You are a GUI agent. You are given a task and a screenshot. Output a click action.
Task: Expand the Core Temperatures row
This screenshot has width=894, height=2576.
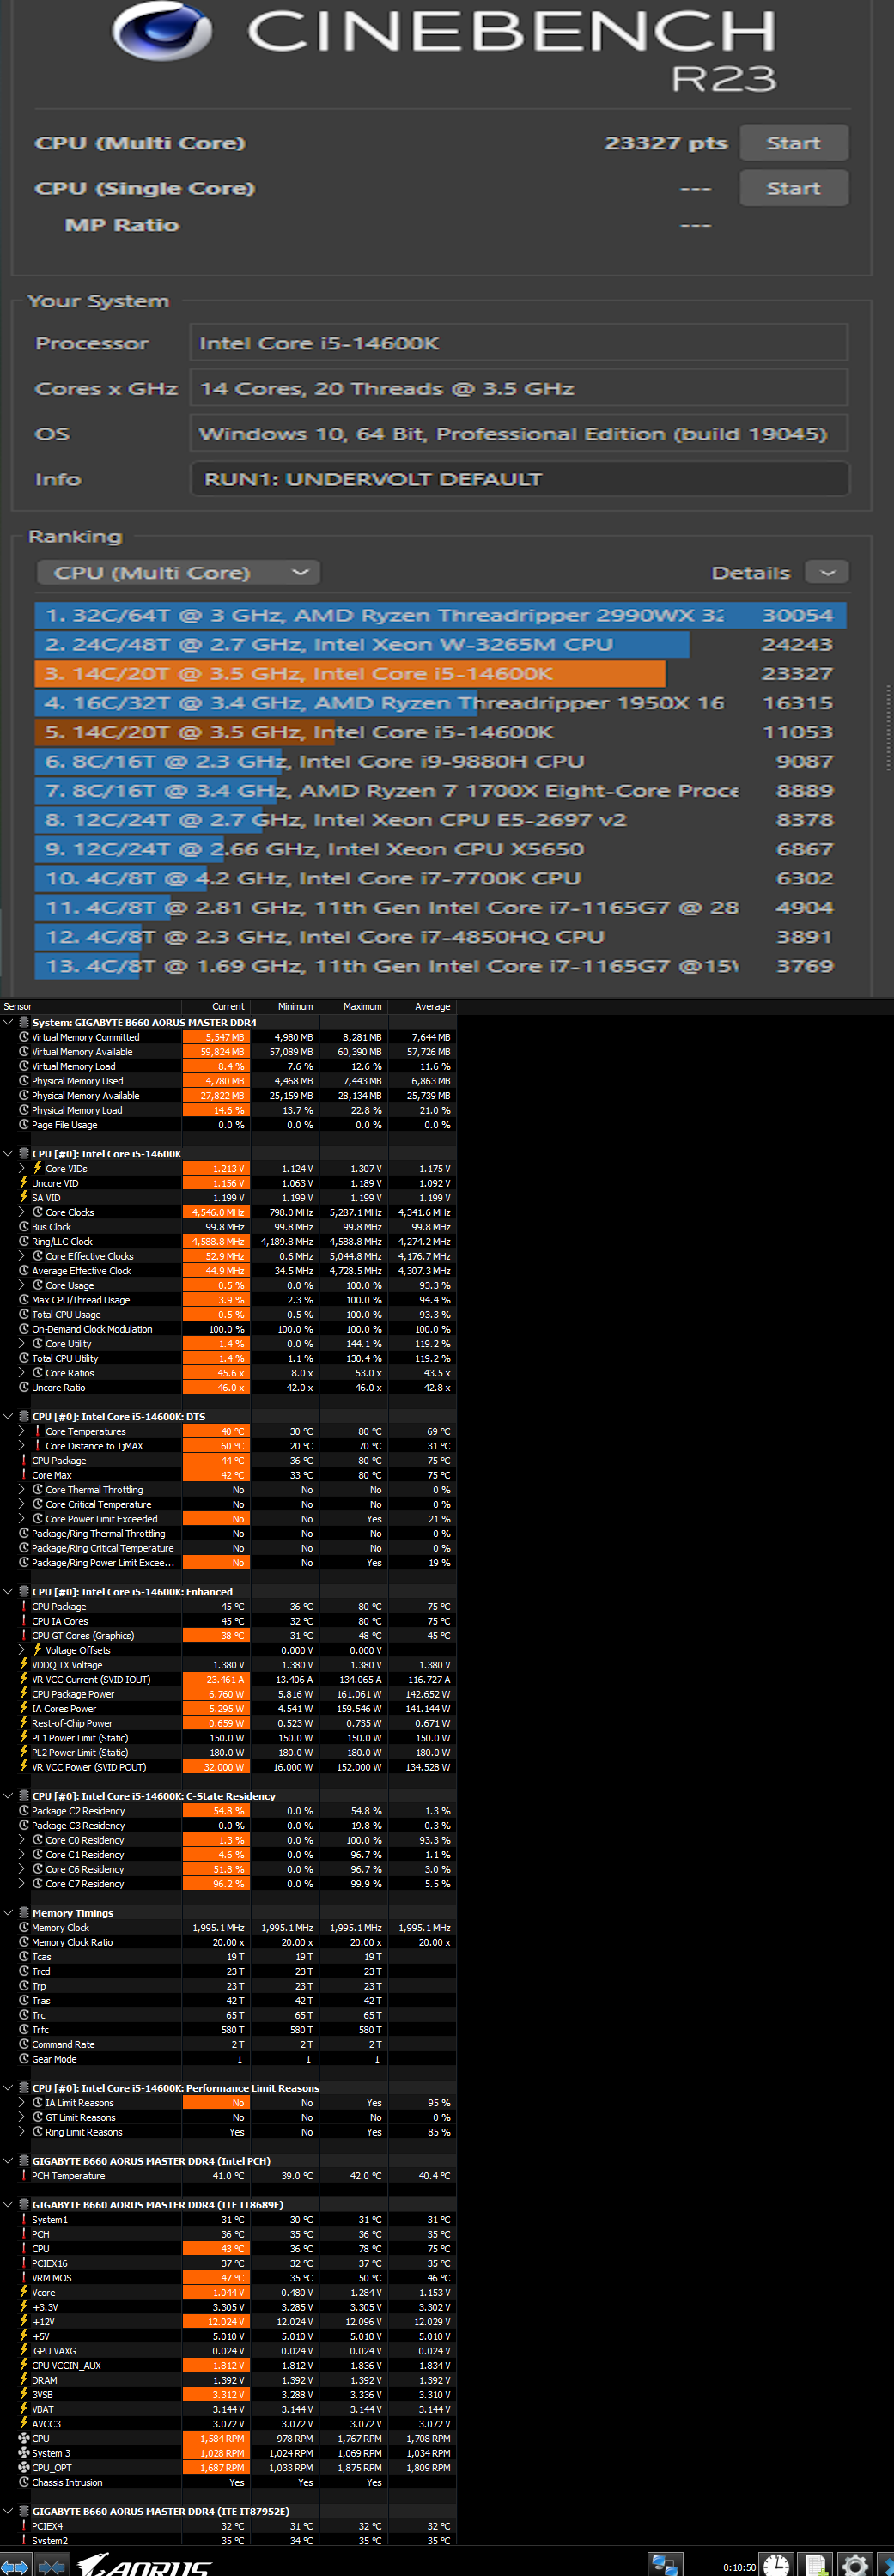(x=22, y=1431)
